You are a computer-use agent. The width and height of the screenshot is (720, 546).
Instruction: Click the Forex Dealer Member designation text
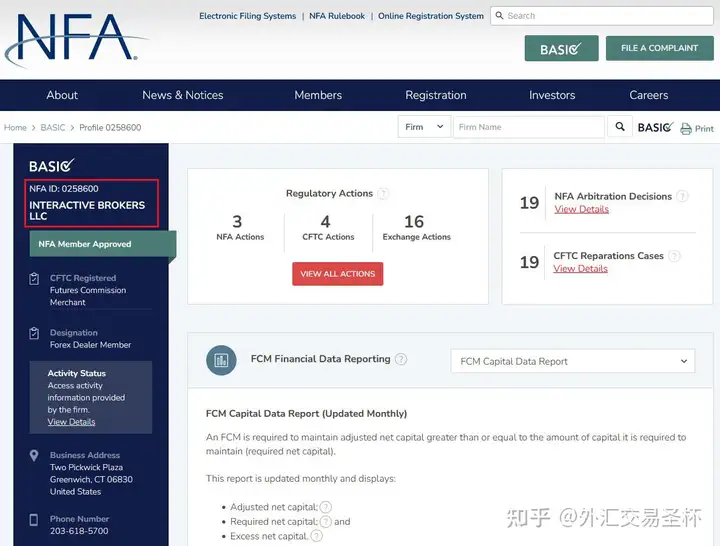(x=90, y=345)
